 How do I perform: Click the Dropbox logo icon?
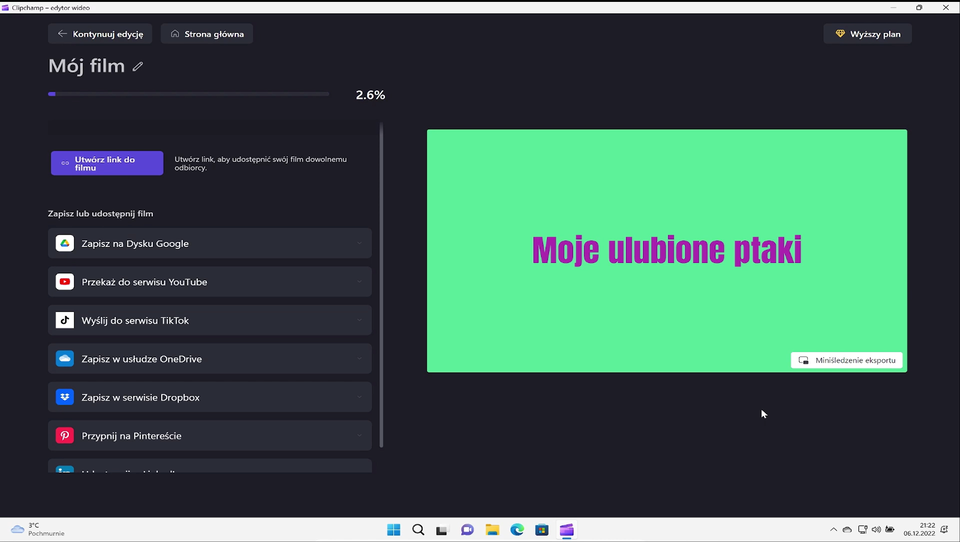pos(64,398)
